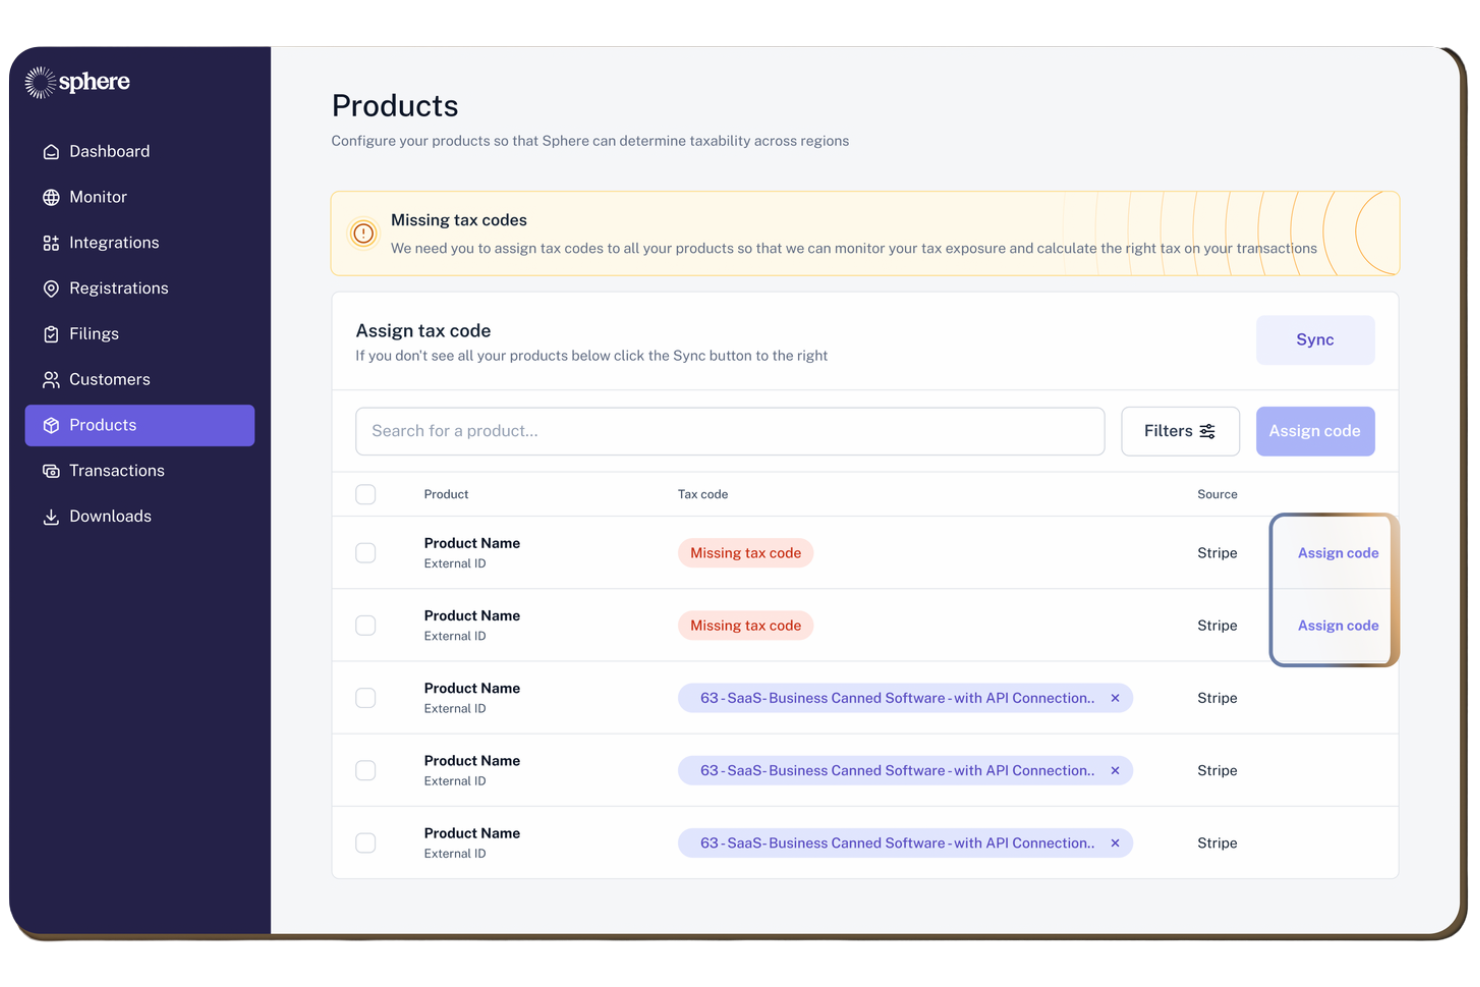Check the first Product Name row checkbox
This screenshot has height=987, width=1480.
(365, 552)
